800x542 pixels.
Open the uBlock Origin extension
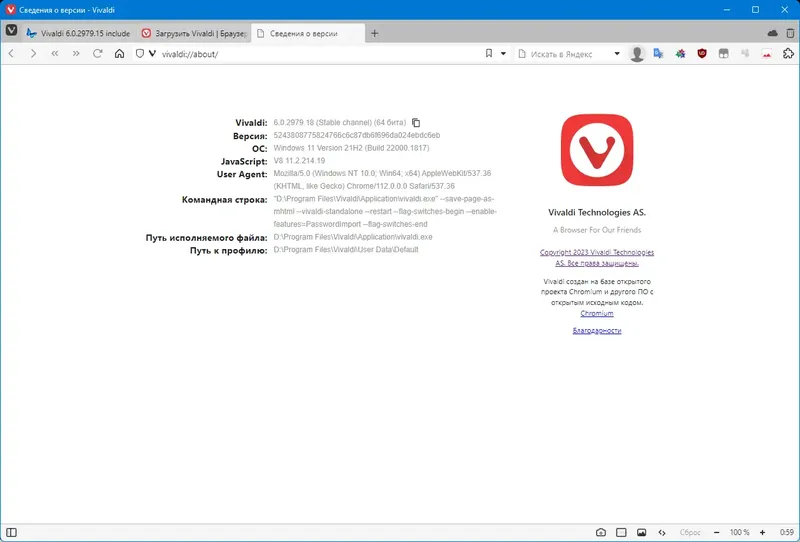click(x=702, y=54)
